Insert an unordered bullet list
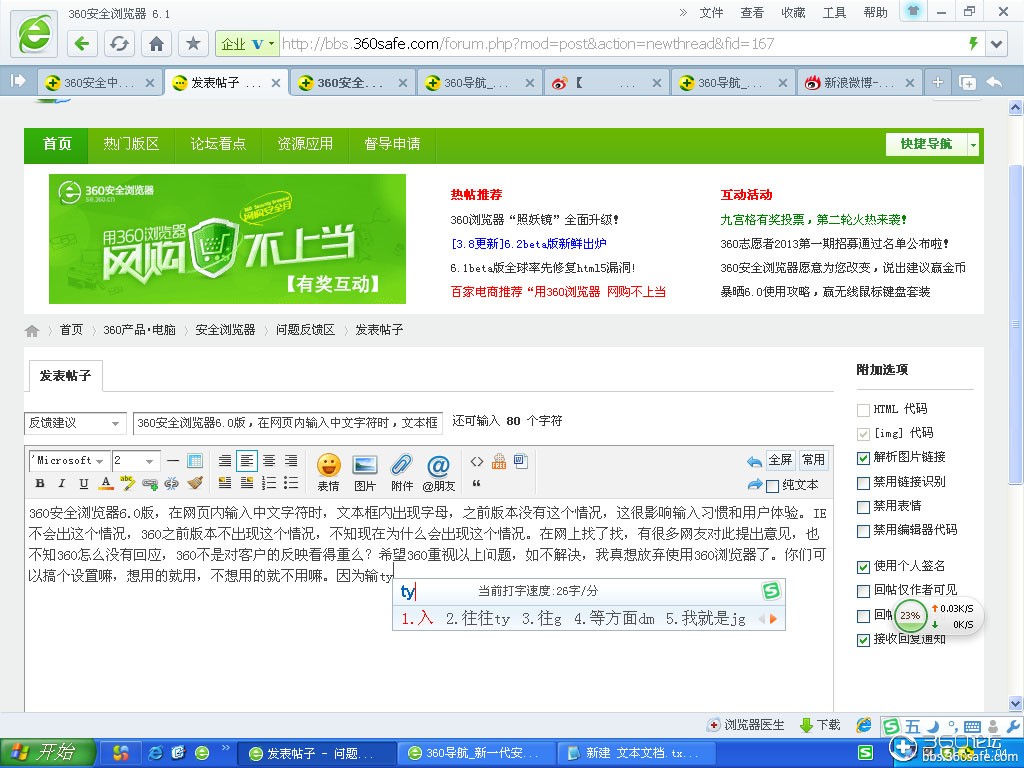The image size is (1024, 768). click(x=291, y=483)
